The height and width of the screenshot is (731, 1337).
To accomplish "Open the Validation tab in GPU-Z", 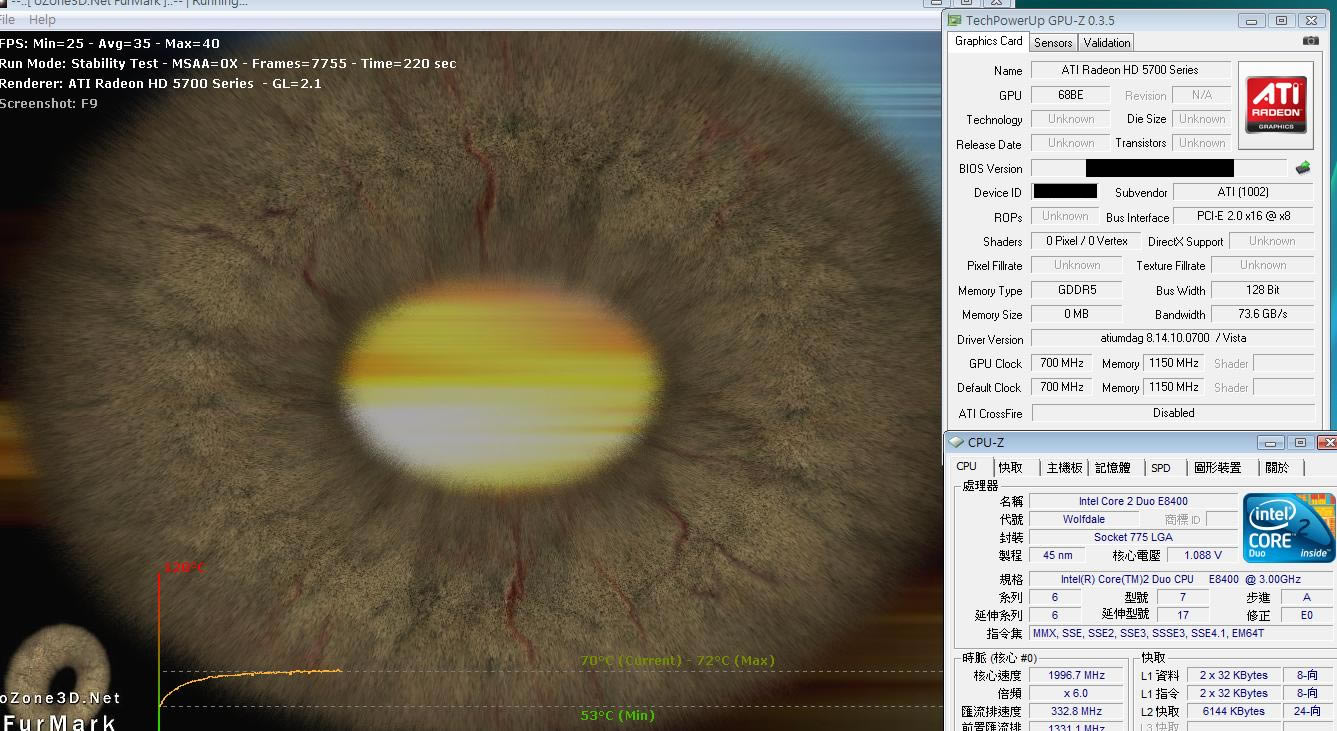I will click(1106, 42).
